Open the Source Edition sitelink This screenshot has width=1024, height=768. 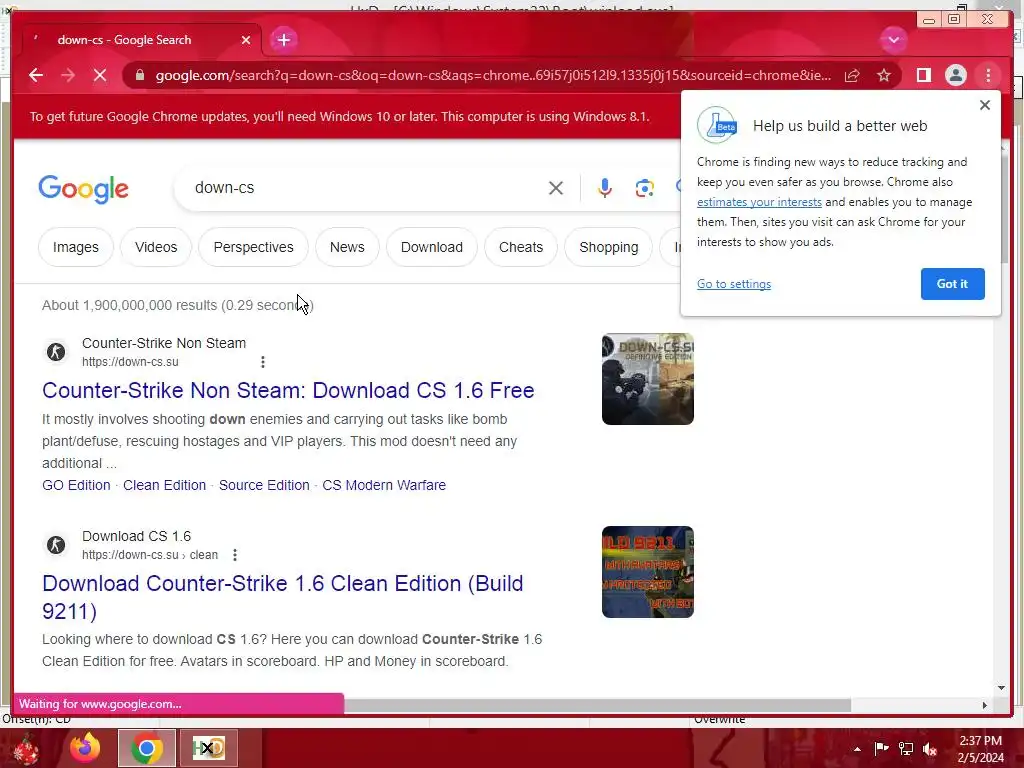[264, 485]
